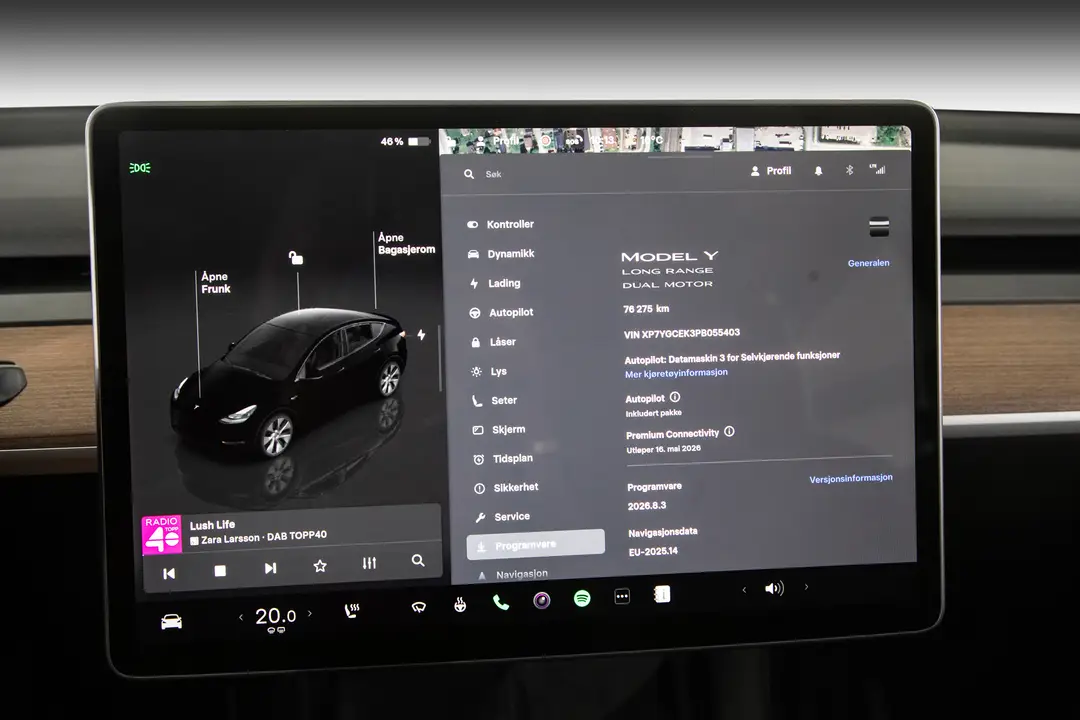Viewport: 1080px width, 720px height.
Task: Tap the 46 % battery indicator
Action: [405, 141]
